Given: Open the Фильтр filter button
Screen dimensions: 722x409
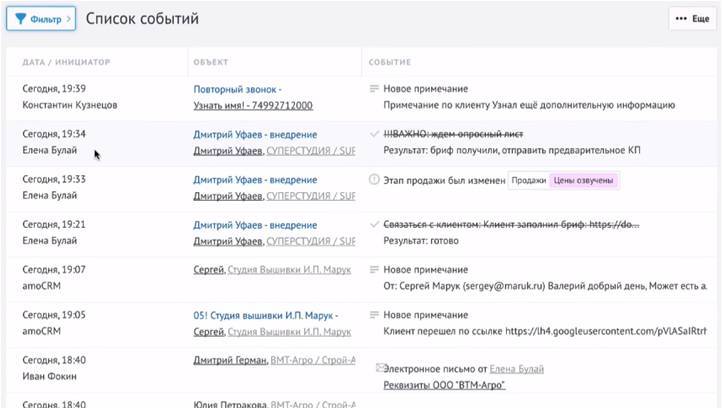Looking at the screenshot, I should click(x=40, y=19).
